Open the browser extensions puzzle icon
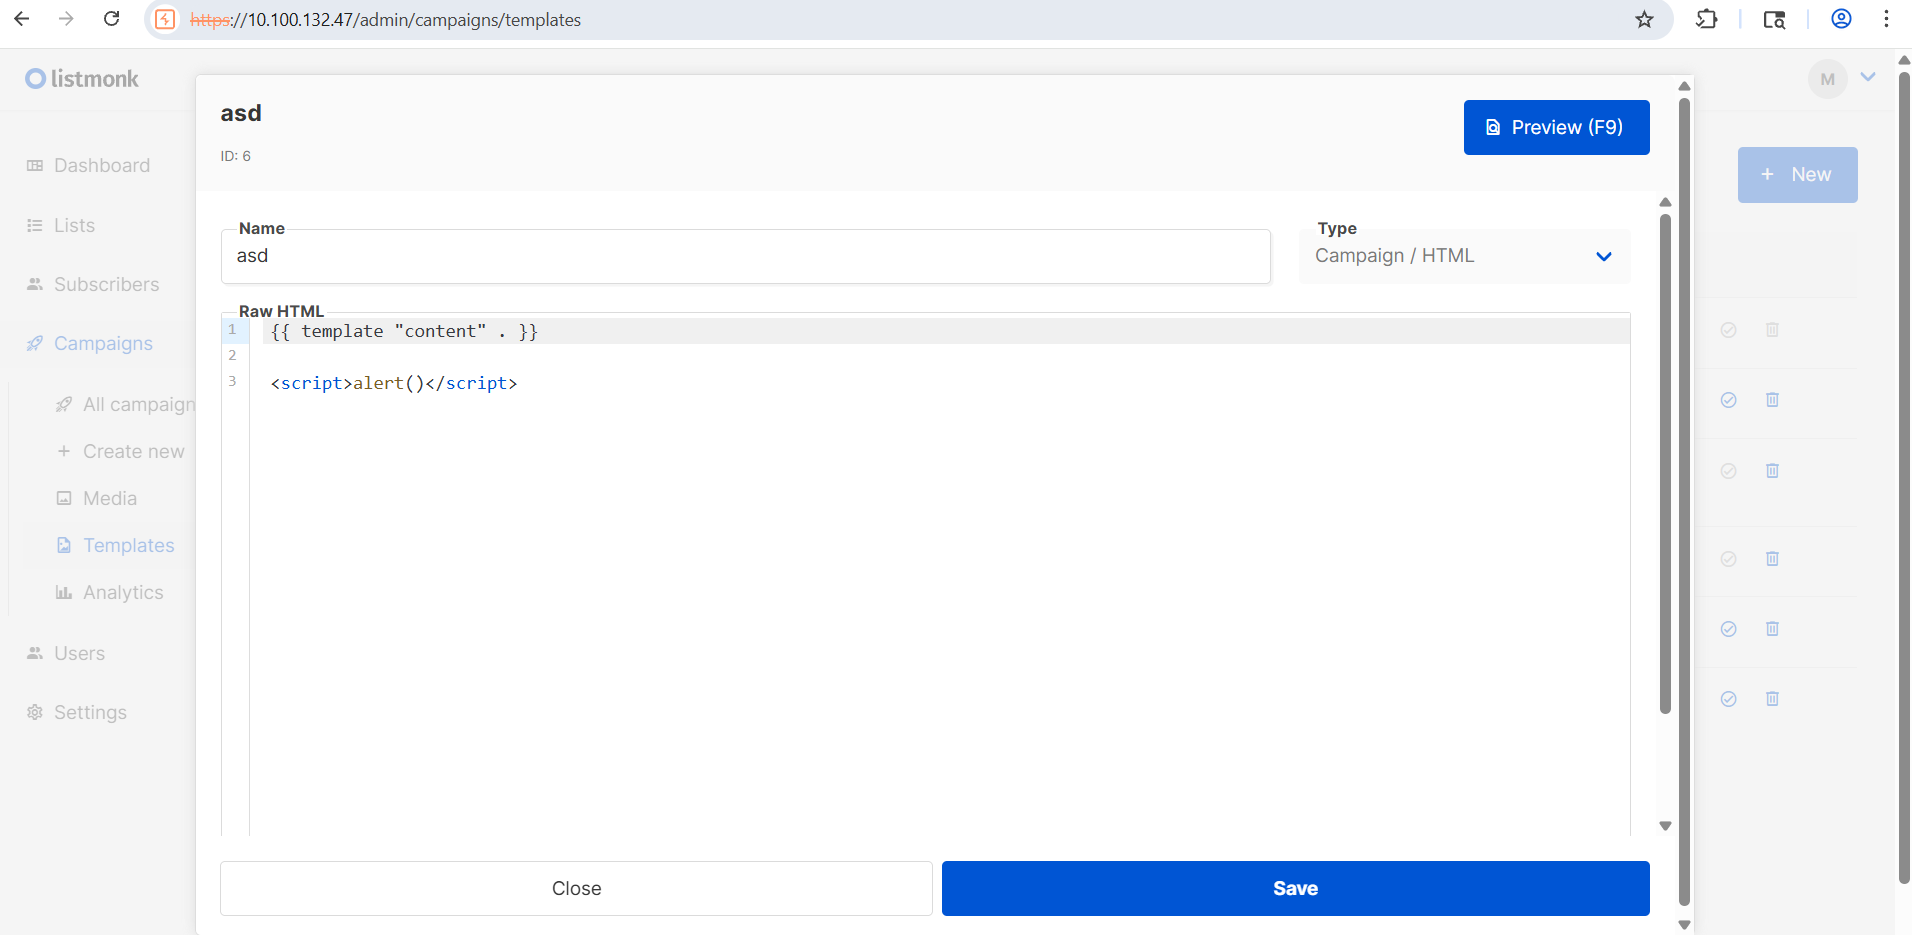The width and height of the screenshot is (1912, 935). 1707,19
